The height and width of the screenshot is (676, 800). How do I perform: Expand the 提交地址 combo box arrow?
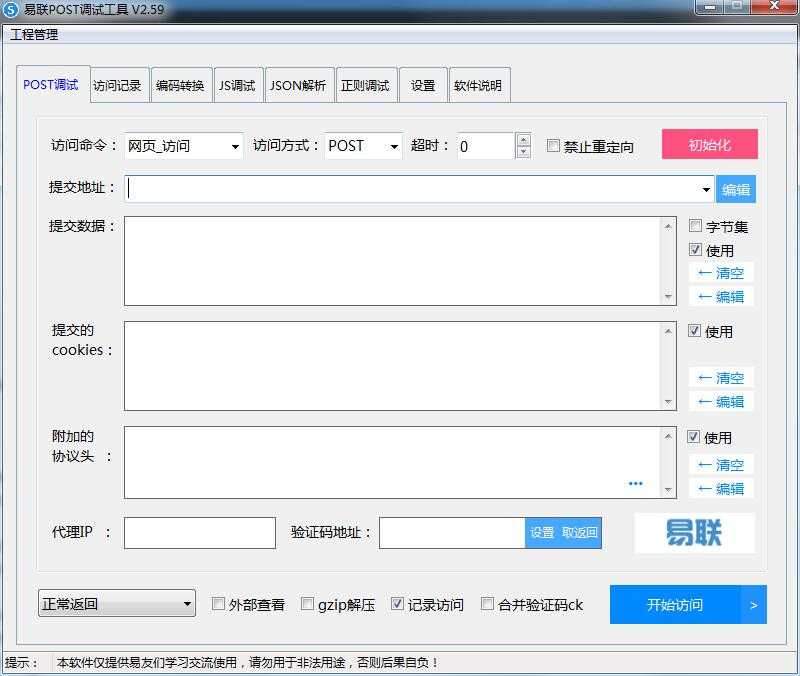(x=704, y=188)
